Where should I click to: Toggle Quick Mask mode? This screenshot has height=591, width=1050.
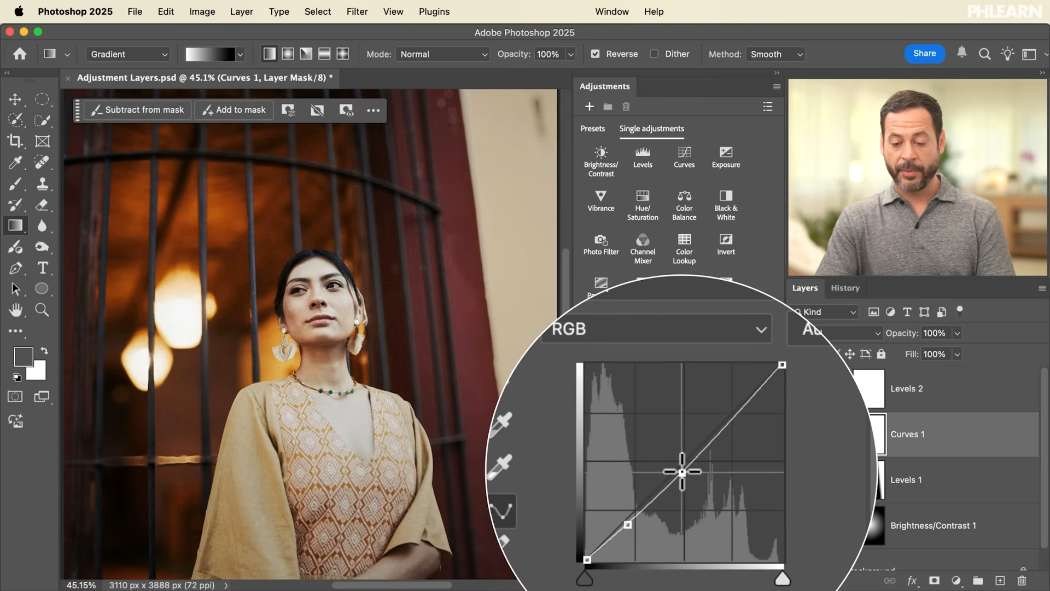click(x=15, y=396)
